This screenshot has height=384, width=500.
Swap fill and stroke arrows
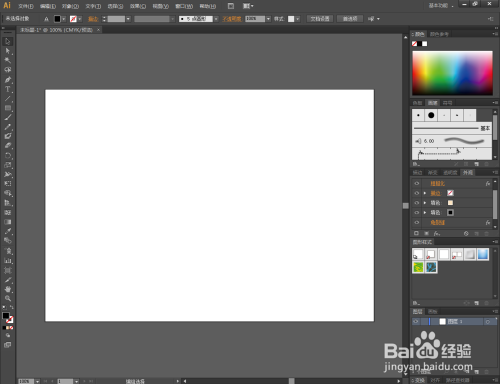[x=12, y=307]
